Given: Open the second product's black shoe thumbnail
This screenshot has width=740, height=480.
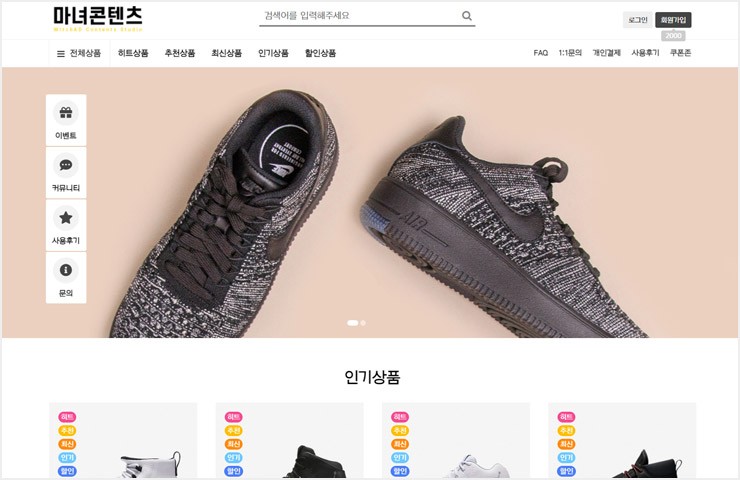Looking at the screenshot, I should (314, 461).
